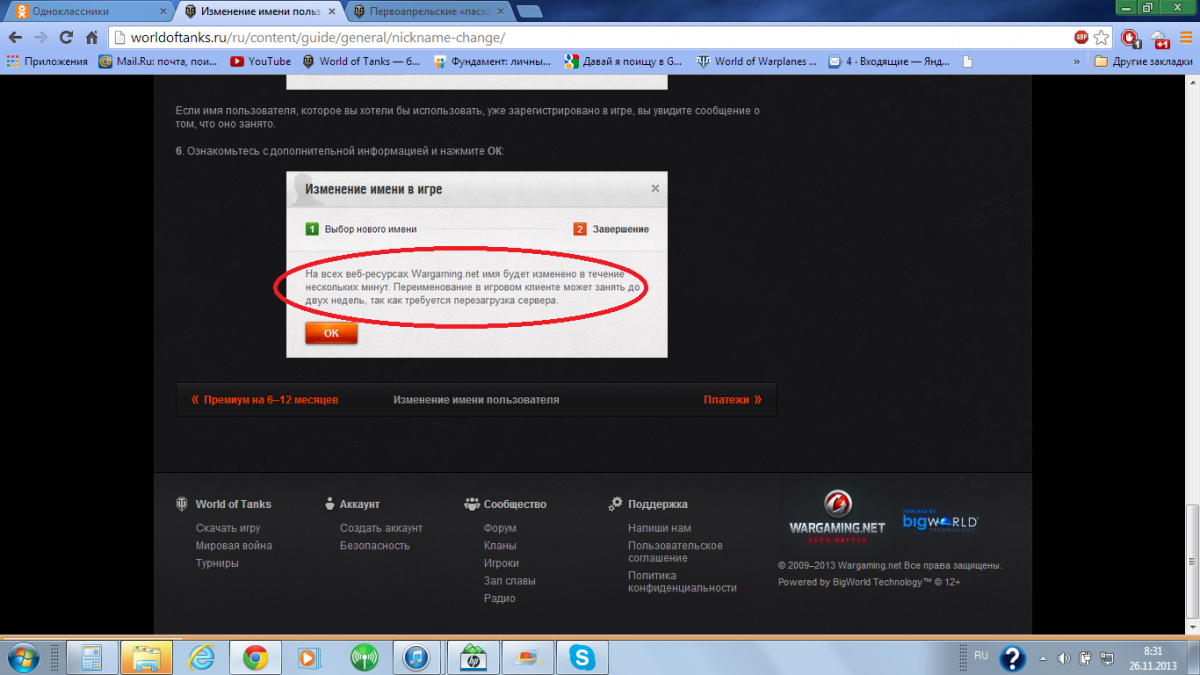Switch to Chrome in the taskbar
1200x675 pixels.
(255, 657)
